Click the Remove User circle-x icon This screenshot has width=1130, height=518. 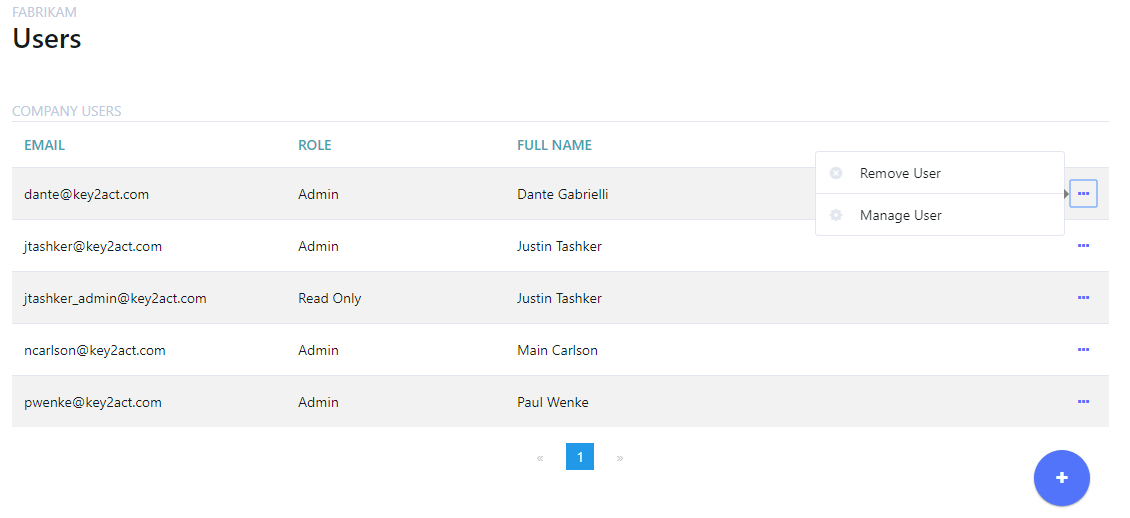[836, 173]
